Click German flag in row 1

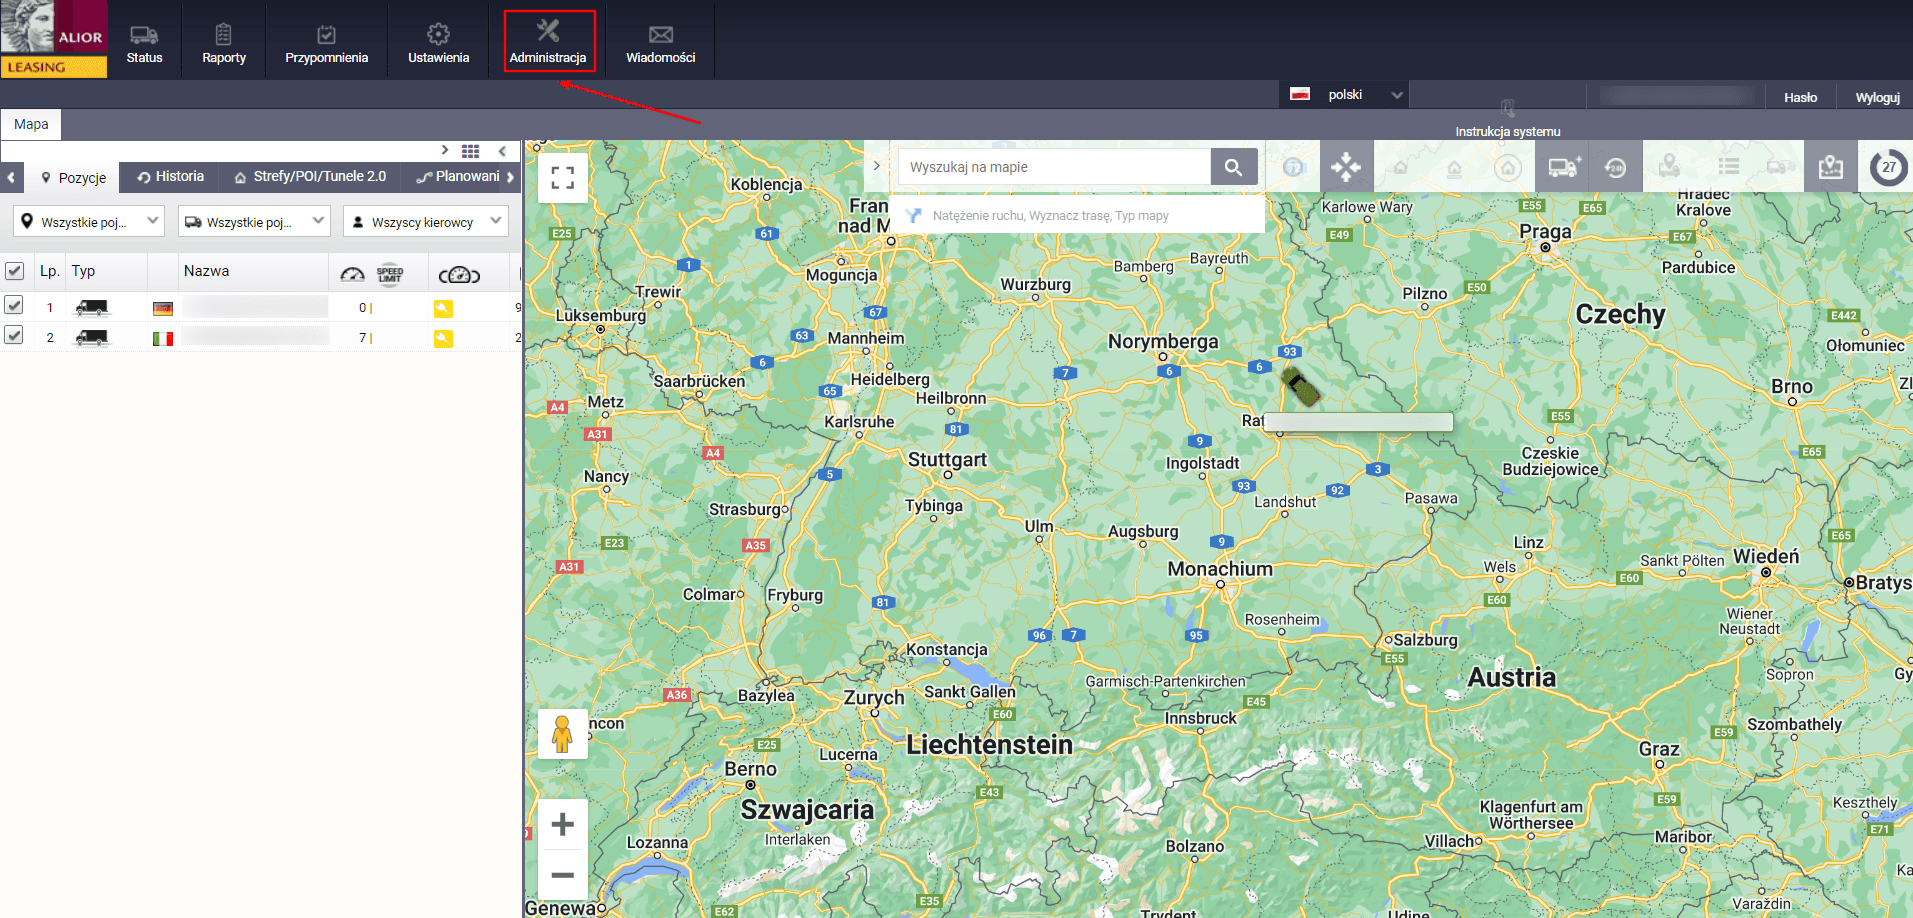click(x=163, y=309)
